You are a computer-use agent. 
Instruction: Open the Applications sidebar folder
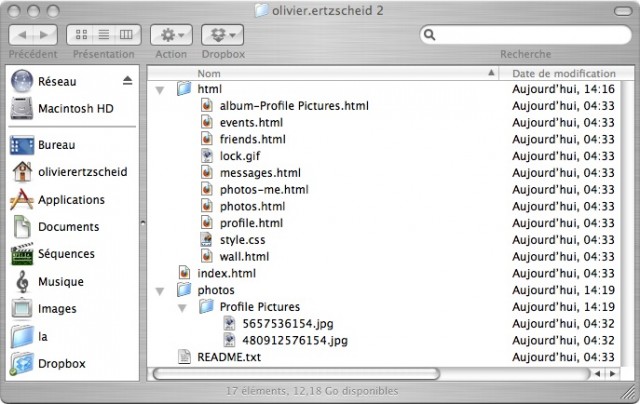71,200
